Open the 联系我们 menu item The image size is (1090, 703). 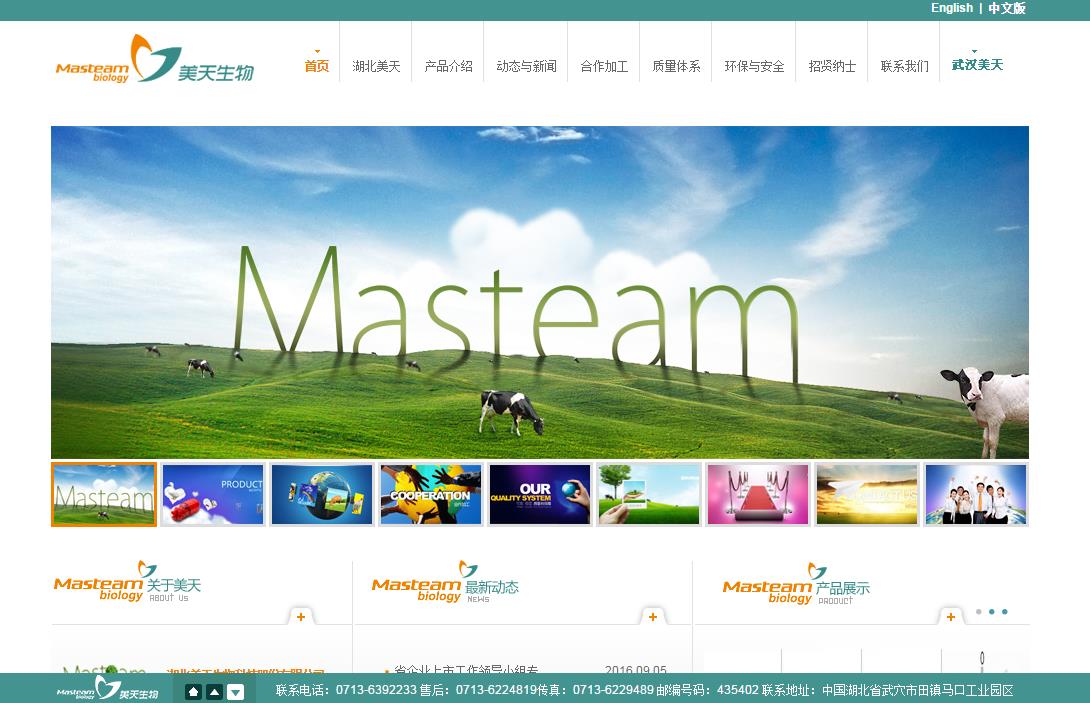[x=904, y=66]
